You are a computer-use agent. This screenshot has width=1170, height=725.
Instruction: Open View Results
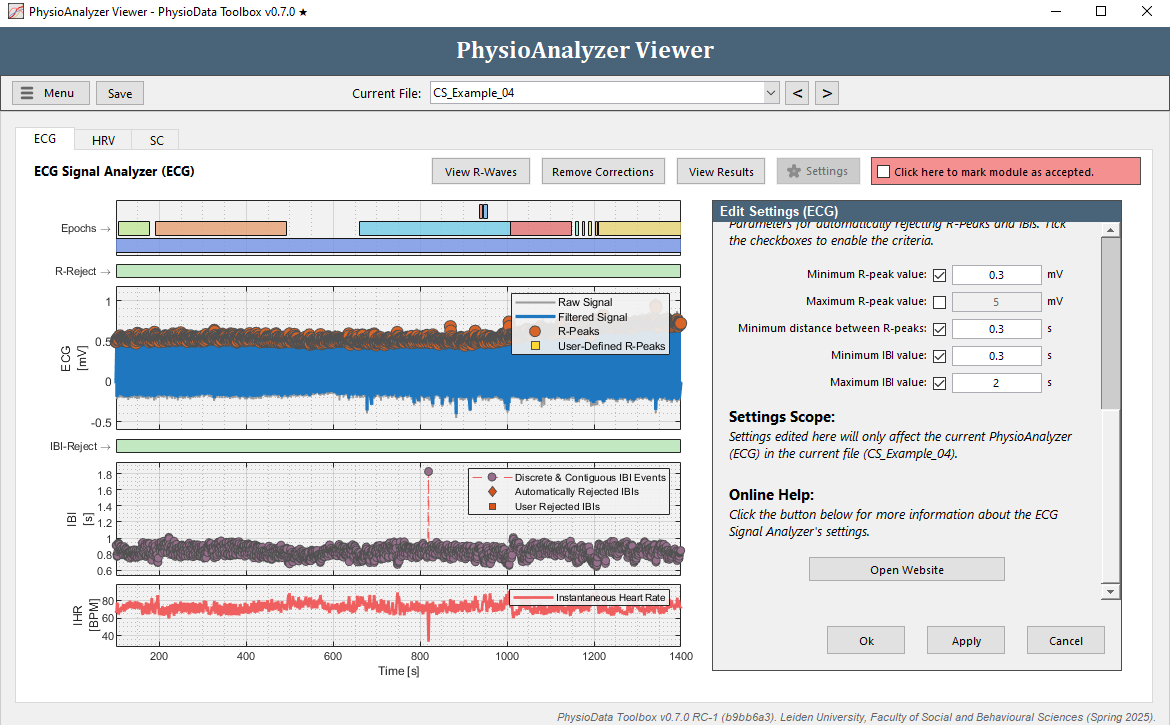[x=721, y=172]
